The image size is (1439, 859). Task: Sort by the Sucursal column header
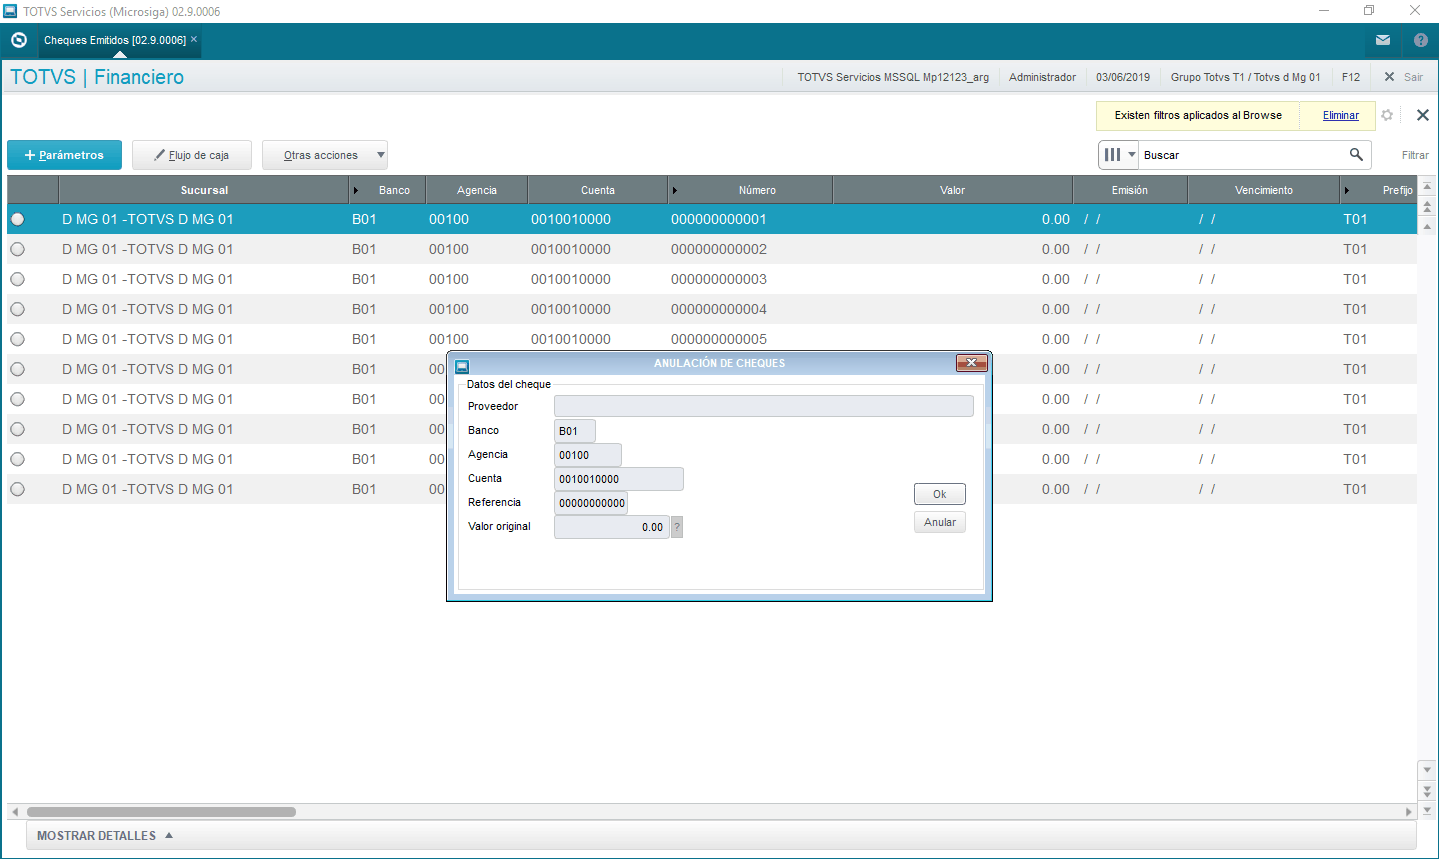(x=204, y=190)
